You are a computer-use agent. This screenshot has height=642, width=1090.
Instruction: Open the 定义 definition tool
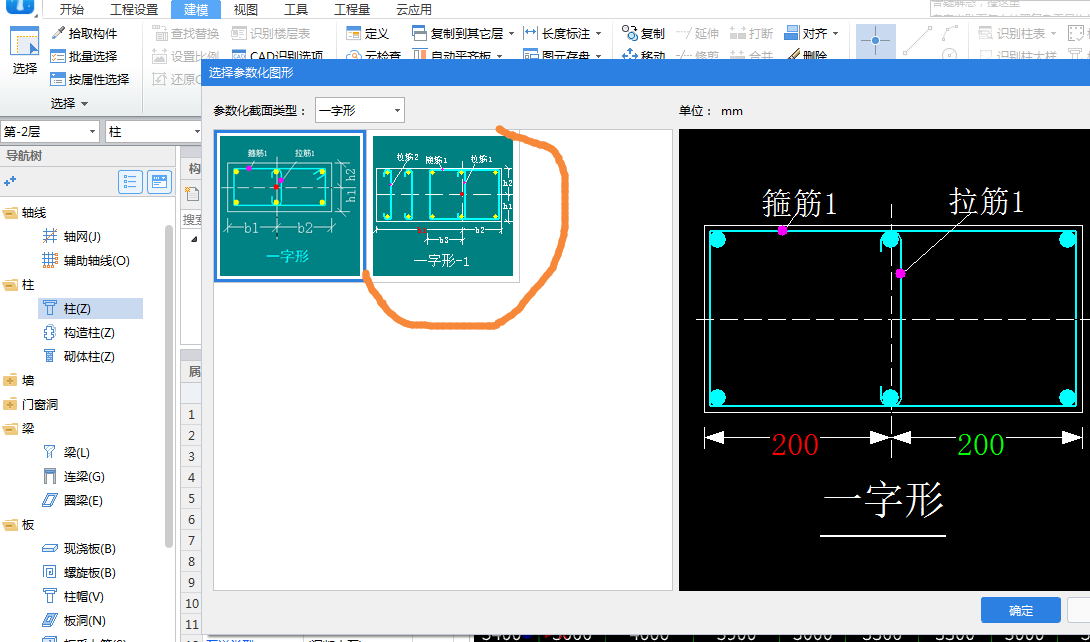(368, 33)
